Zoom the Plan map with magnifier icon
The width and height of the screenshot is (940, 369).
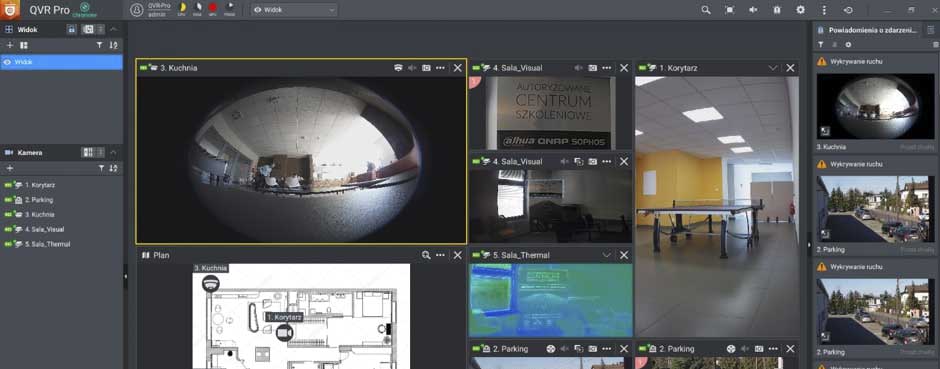[x=426, y=255]
